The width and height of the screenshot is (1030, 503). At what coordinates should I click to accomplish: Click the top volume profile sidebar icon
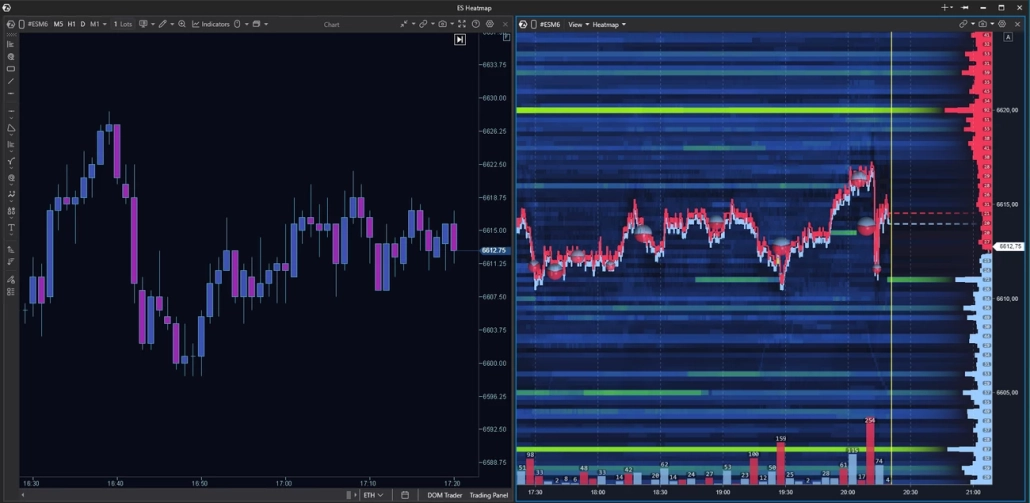coord(11,44)
